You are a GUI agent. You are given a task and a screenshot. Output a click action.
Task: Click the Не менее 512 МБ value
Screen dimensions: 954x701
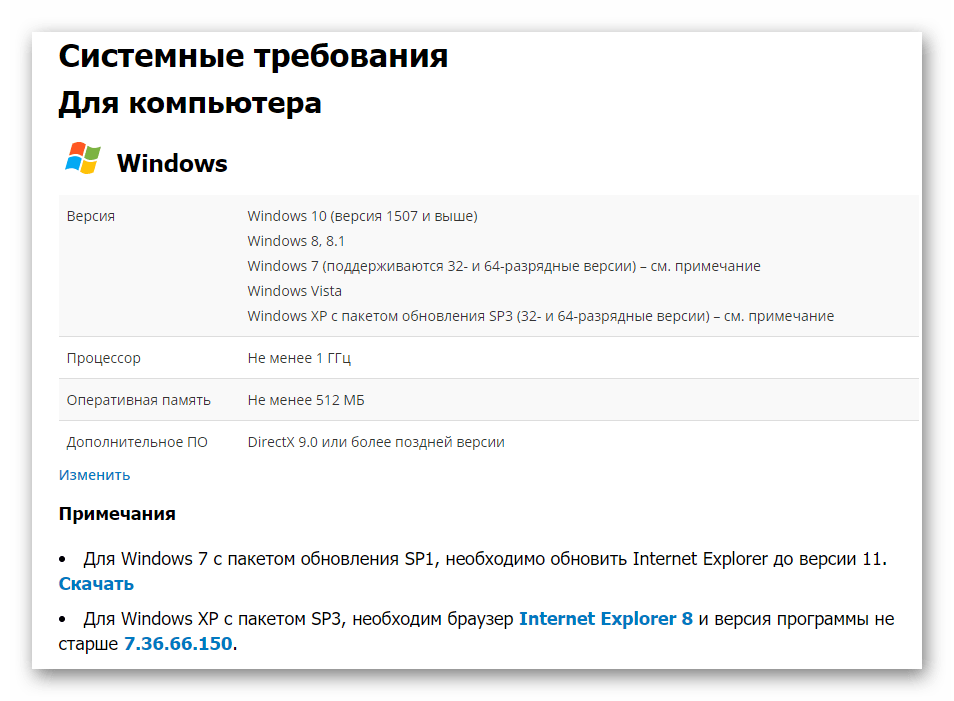(305, 400)
